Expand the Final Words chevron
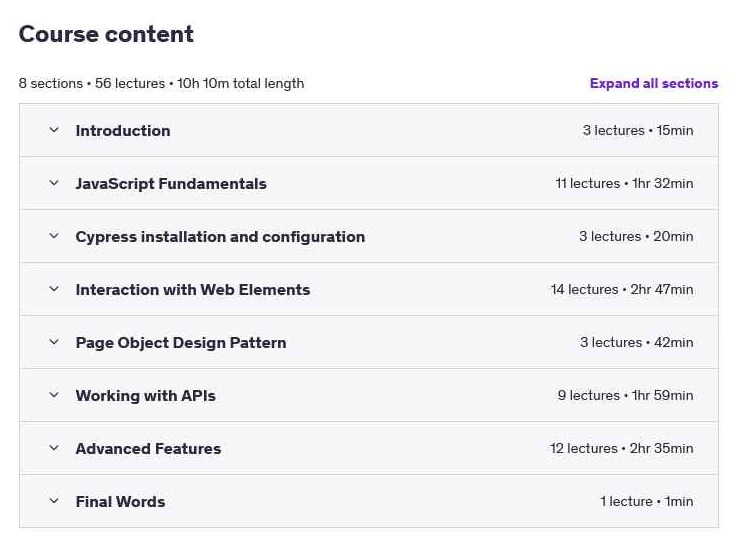The height and width of the screenshot is (545, 736). click(x=54, y=501)
